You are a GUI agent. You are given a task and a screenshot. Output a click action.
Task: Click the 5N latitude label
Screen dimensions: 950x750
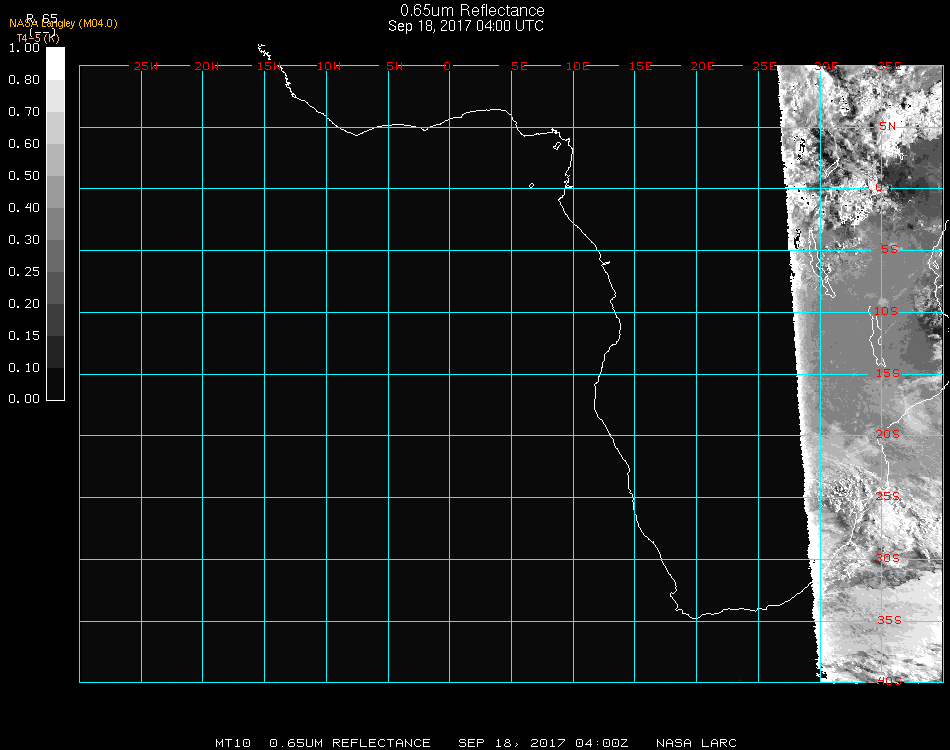tap(887, 126)
